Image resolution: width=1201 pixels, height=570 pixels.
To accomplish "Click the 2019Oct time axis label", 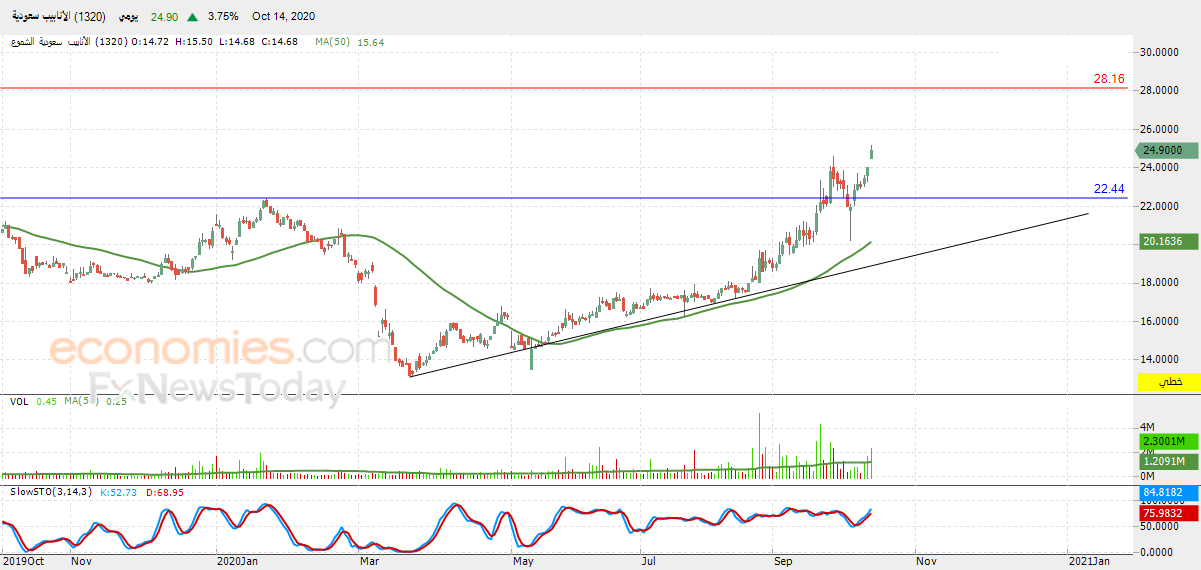I will point(22,563).
